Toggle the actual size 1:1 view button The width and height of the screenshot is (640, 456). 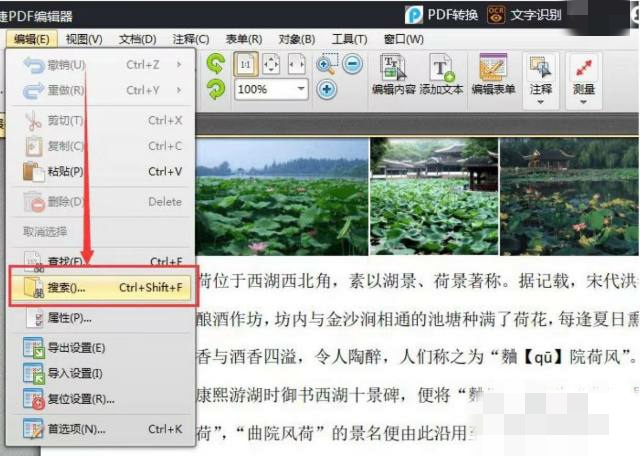[x=245, y=64]
